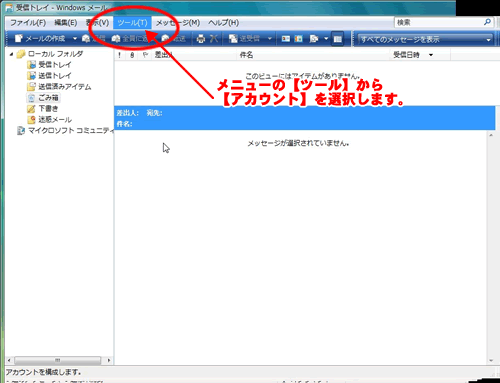Click the このビューにはアイテムがありません message
This screenshot has width=500, height=383.
point(302,76)
